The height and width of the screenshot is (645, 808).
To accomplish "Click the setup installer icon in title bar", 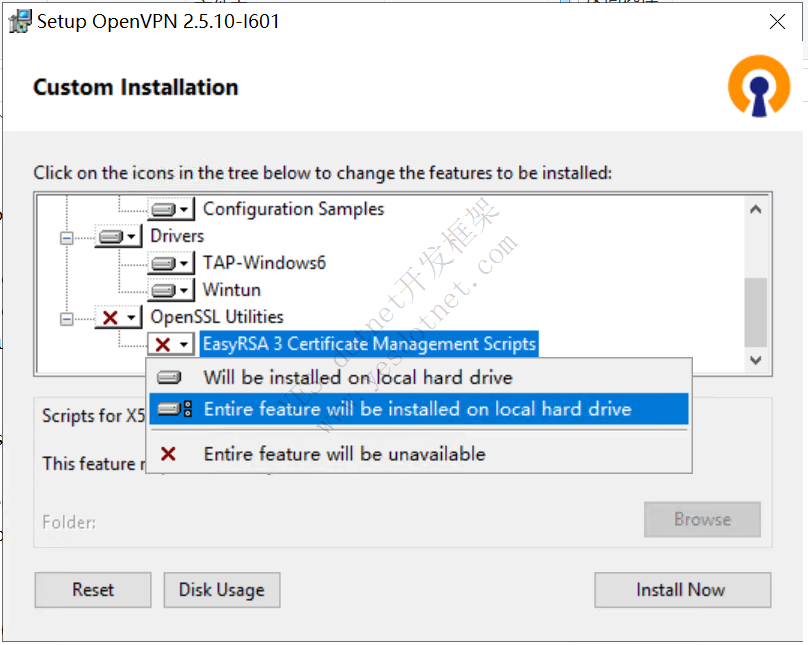I will pyautogui.click(x=20, y=22).
